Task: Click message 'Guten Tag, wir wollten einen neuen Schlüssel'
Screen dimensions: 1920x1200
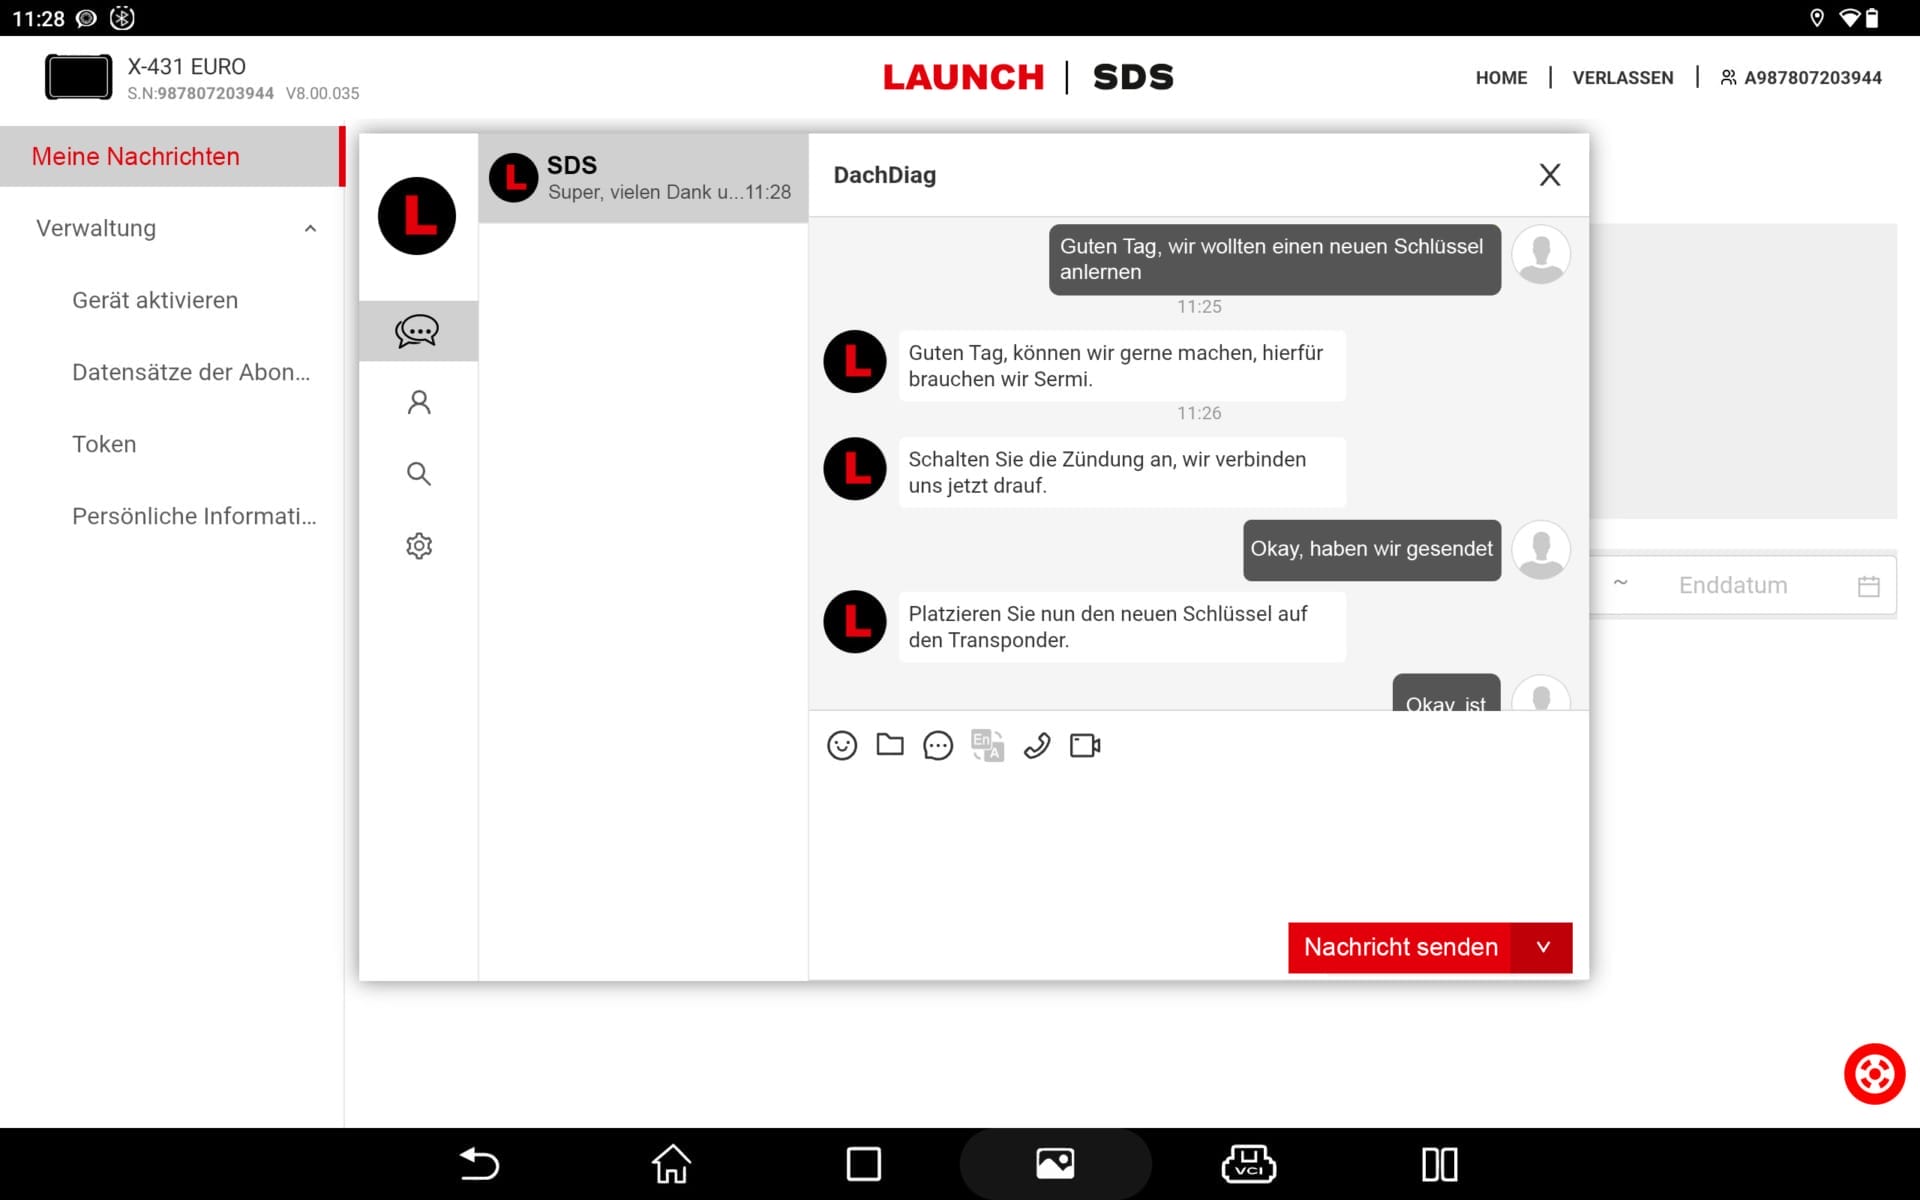Action: click(x=1274, y=259)
